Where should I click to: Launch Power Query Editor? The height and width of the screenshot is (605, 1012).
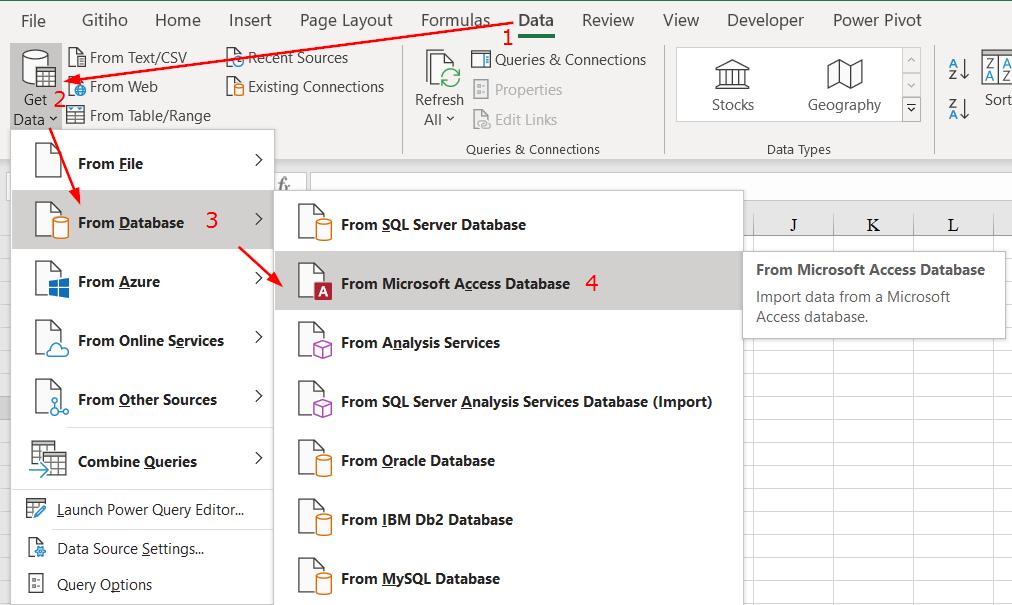pos(150,510)
